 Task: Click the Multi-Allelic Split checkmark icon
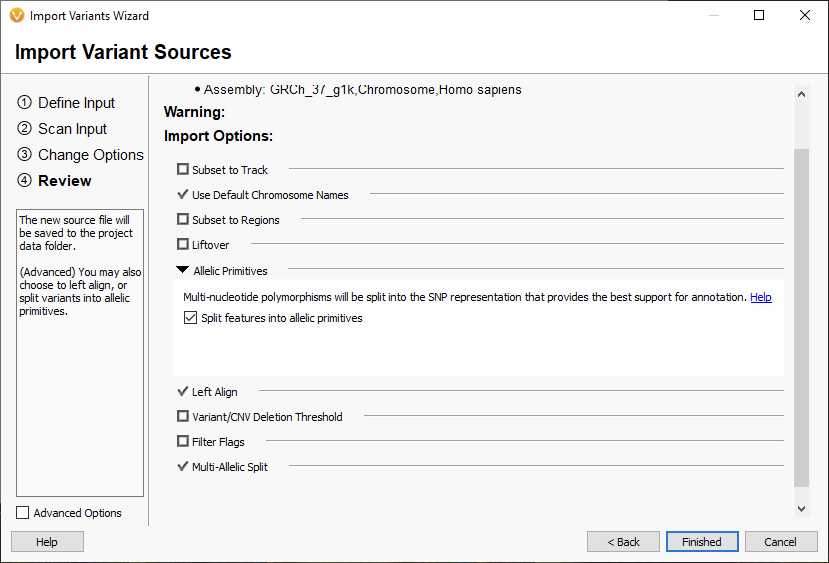point(183,466)
